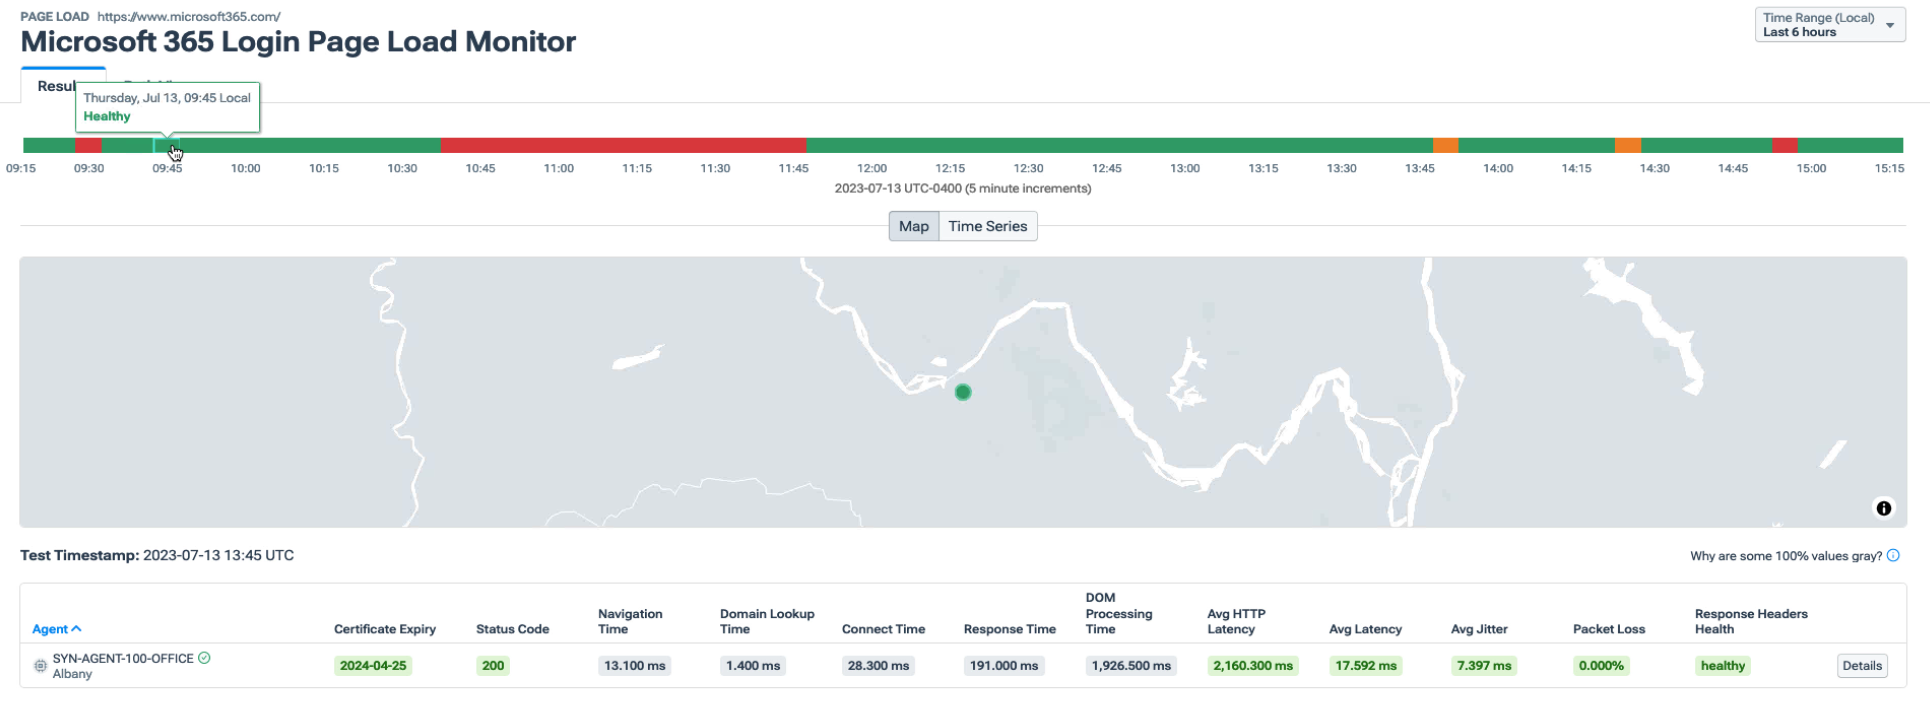Select the orange warning segment near 14:30
The image size is (1930, 706).
pos(1628,146)
